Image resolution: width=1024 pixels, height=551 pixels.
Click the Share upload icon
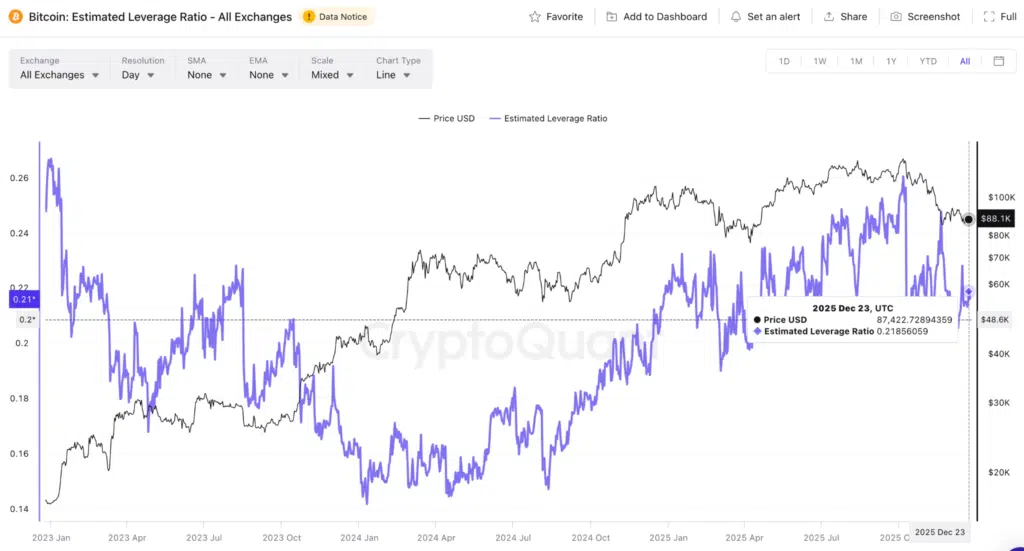pyautogui.click(x=829, y=17)
